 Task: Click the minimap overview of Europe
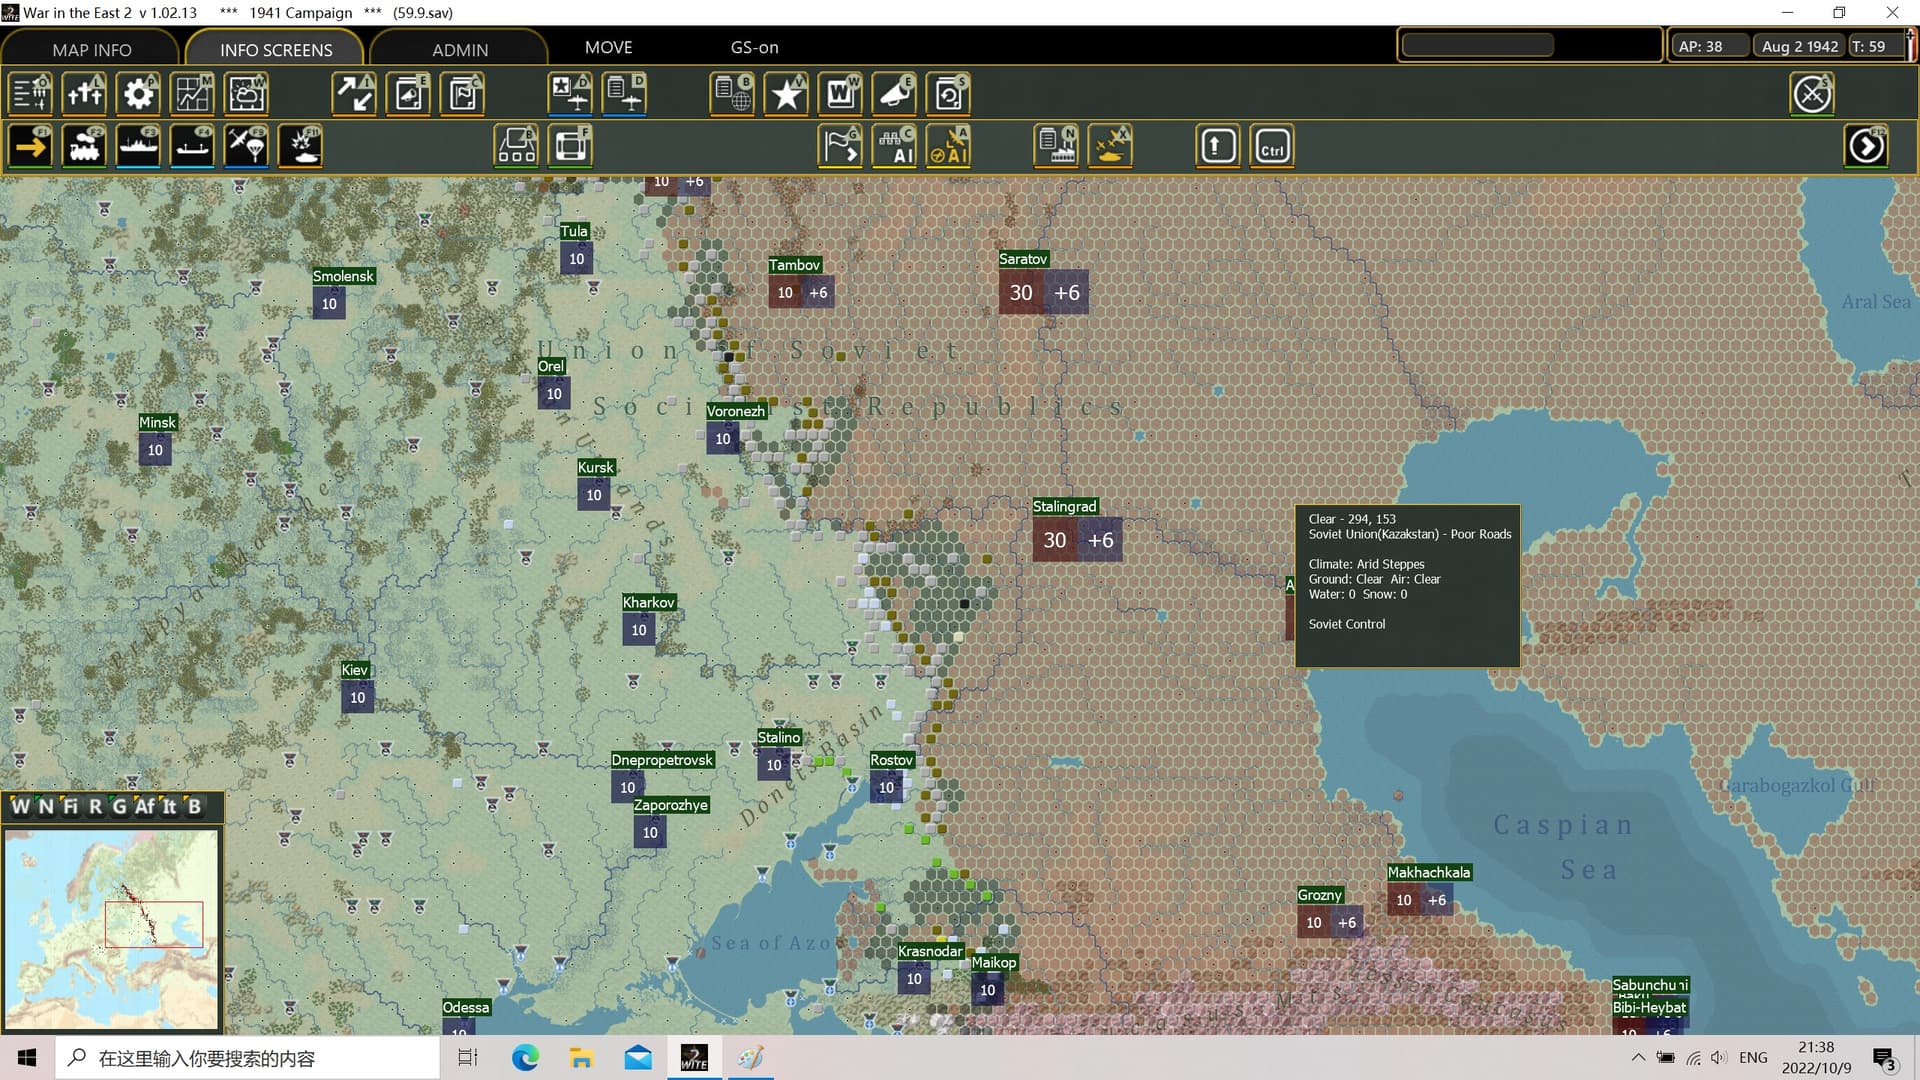(x=111, y=928)
